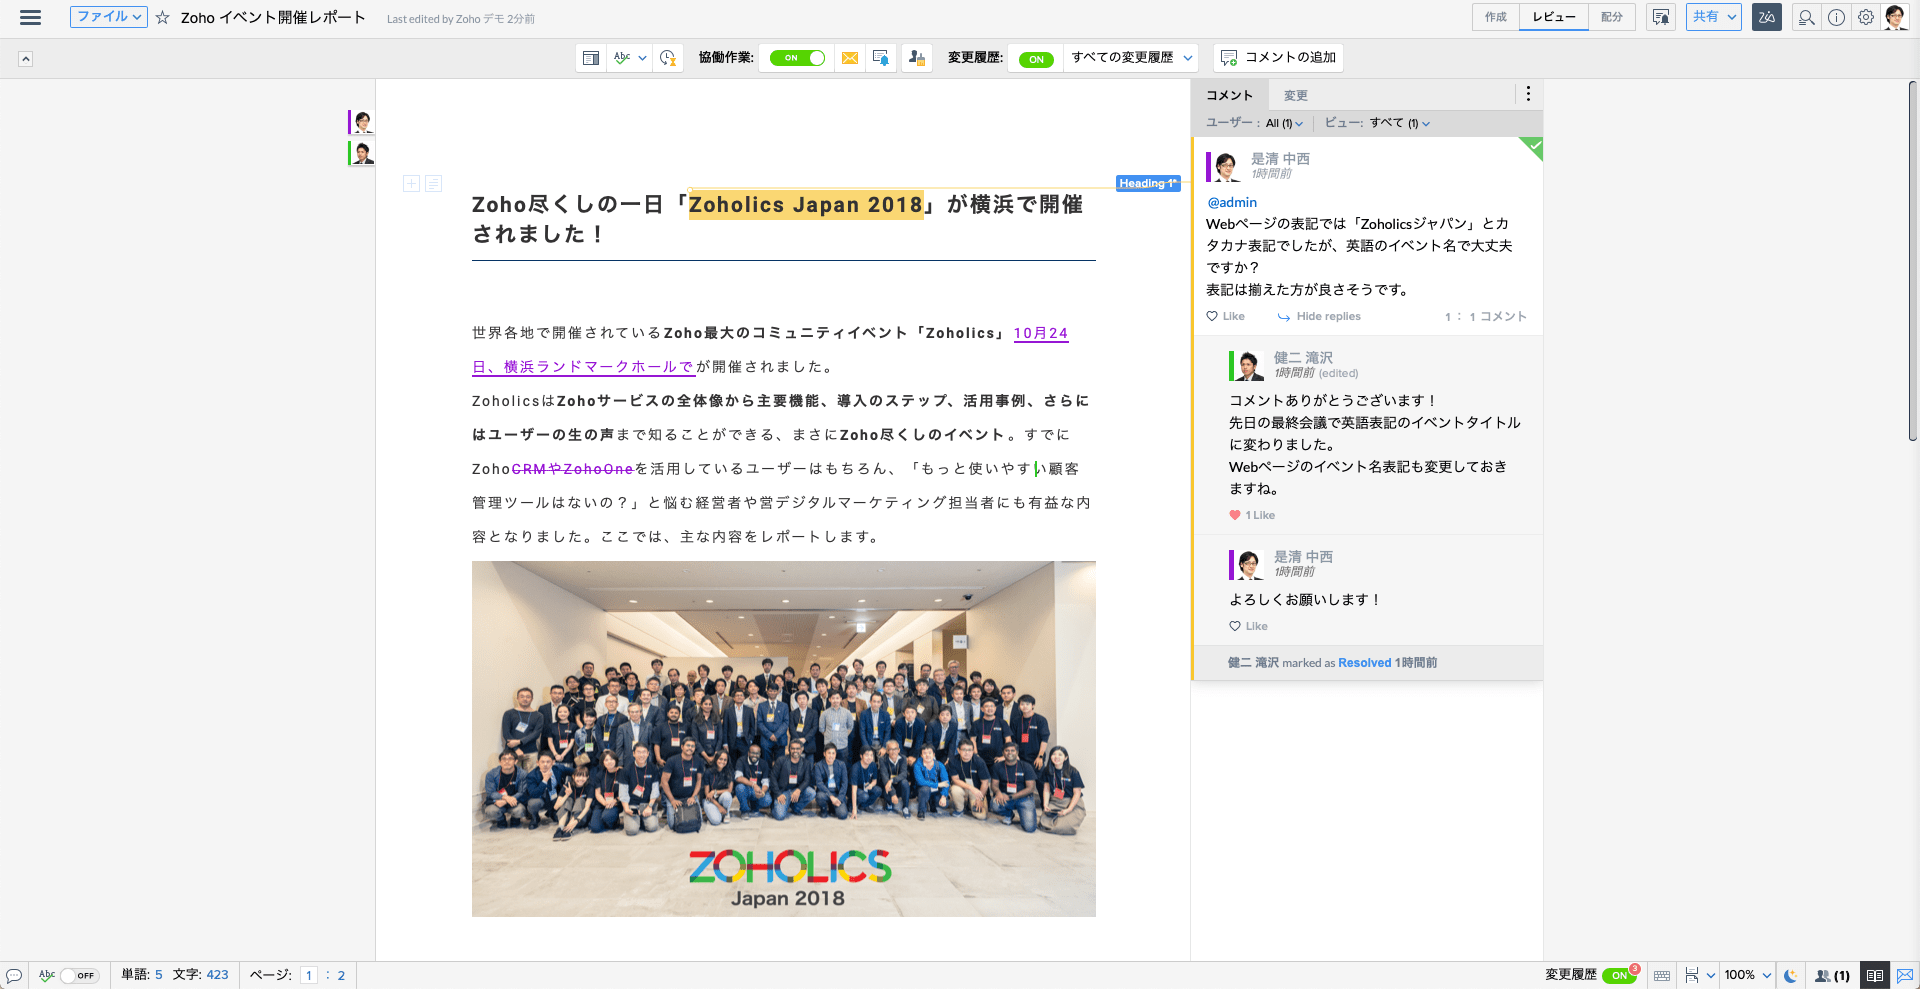Expand ビュー すべて (1) filter
Screen dimensions: 1920x989
[x=1400, y=123]
